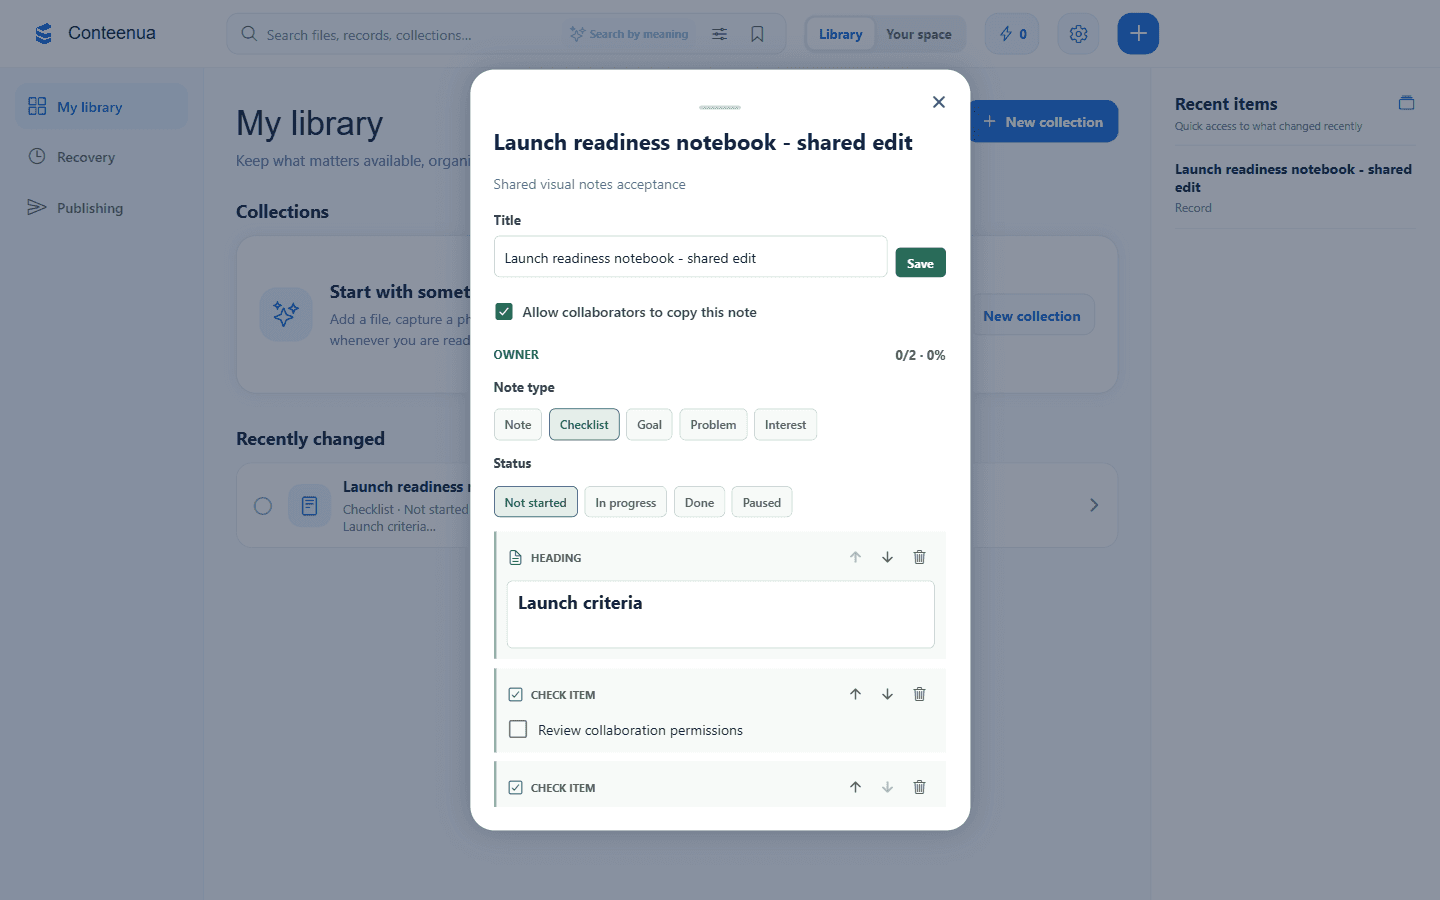This screenshot has height=900, width=1440.
Task: Click the Publishing send icon
Action: pos(37,207)
